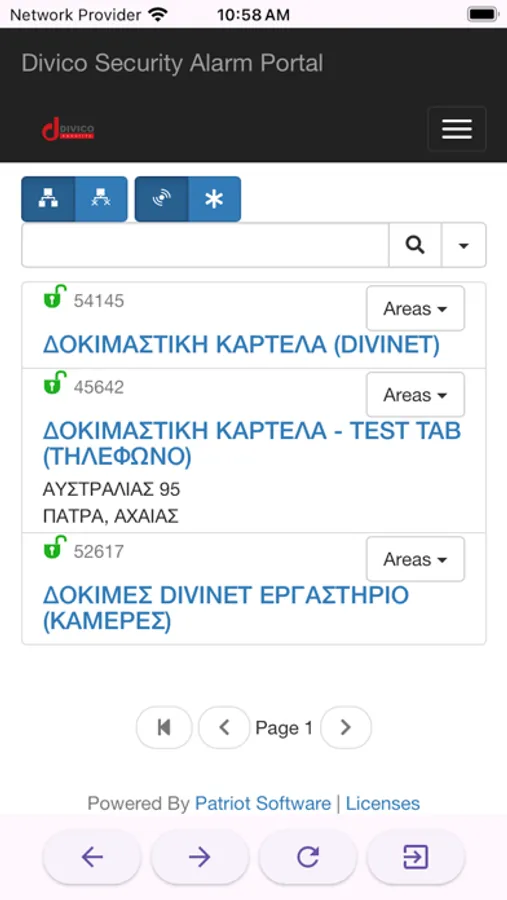The image size is (507, 900).
Task: Tap the battery status icon
Action: (x=482, y=14)
